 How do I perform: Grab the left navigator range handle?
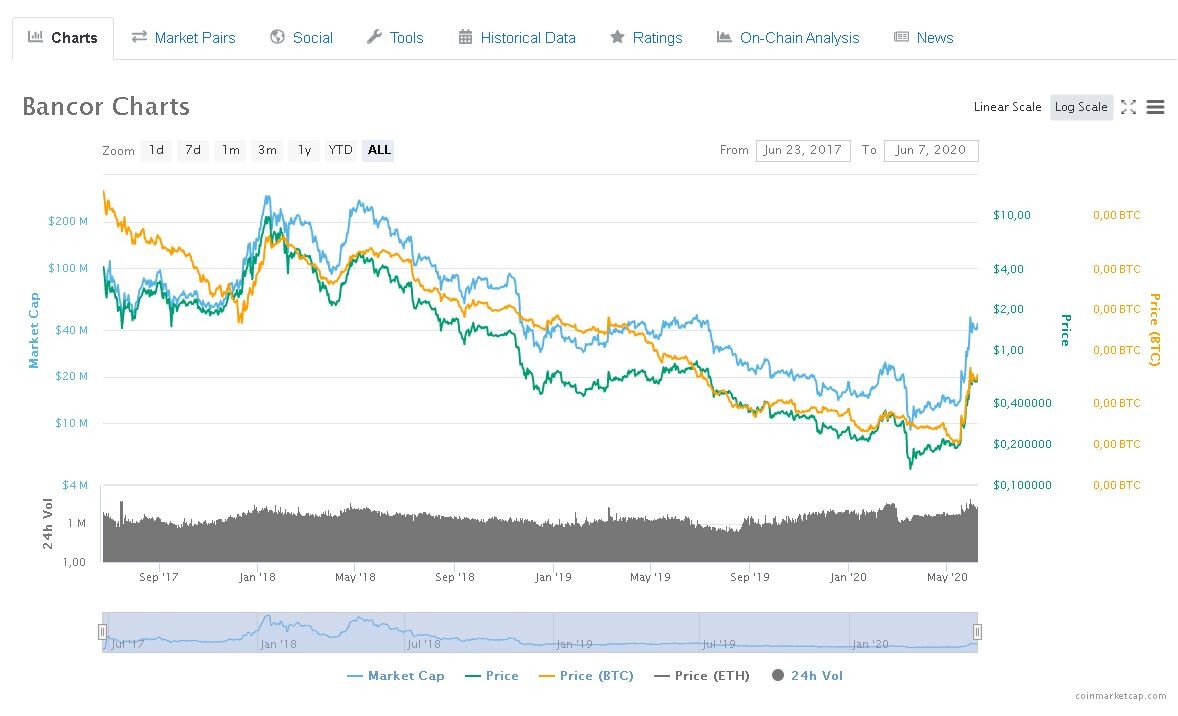point(102,632)
